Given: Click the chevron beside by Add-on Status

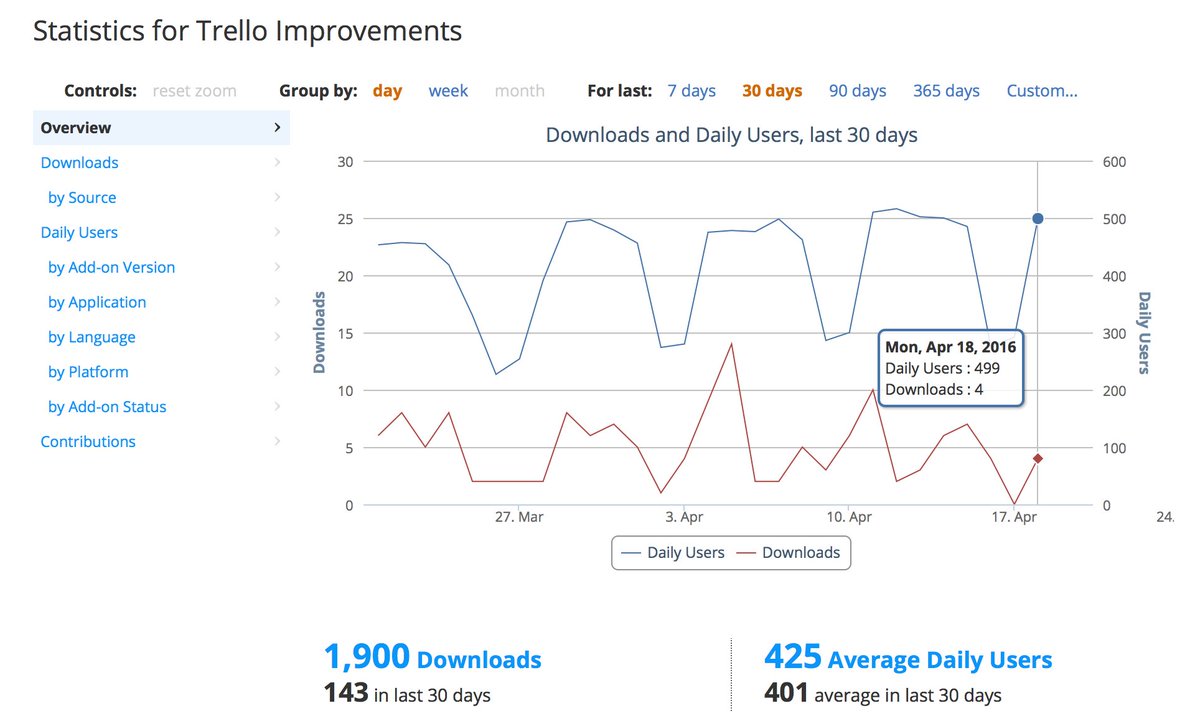Looking at the screenshot, I should click(x=277, y=407).
